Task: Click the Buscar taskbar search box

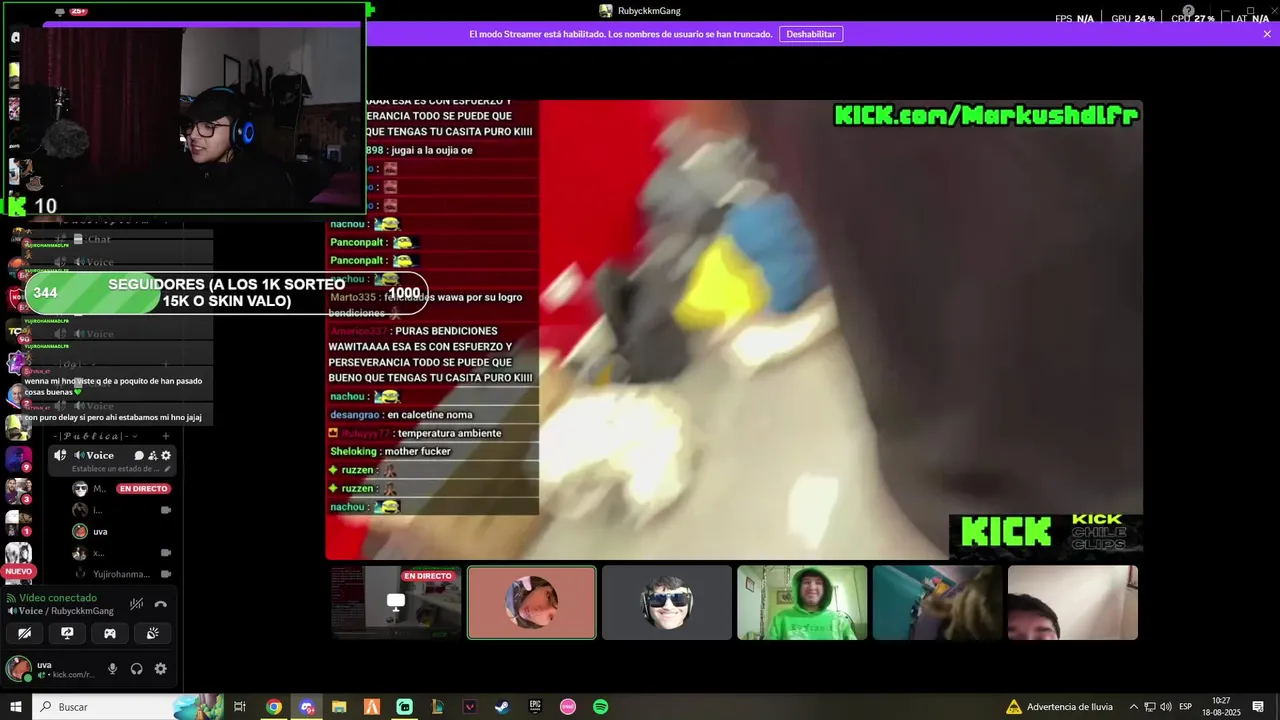Action: (x=129, y=706)
